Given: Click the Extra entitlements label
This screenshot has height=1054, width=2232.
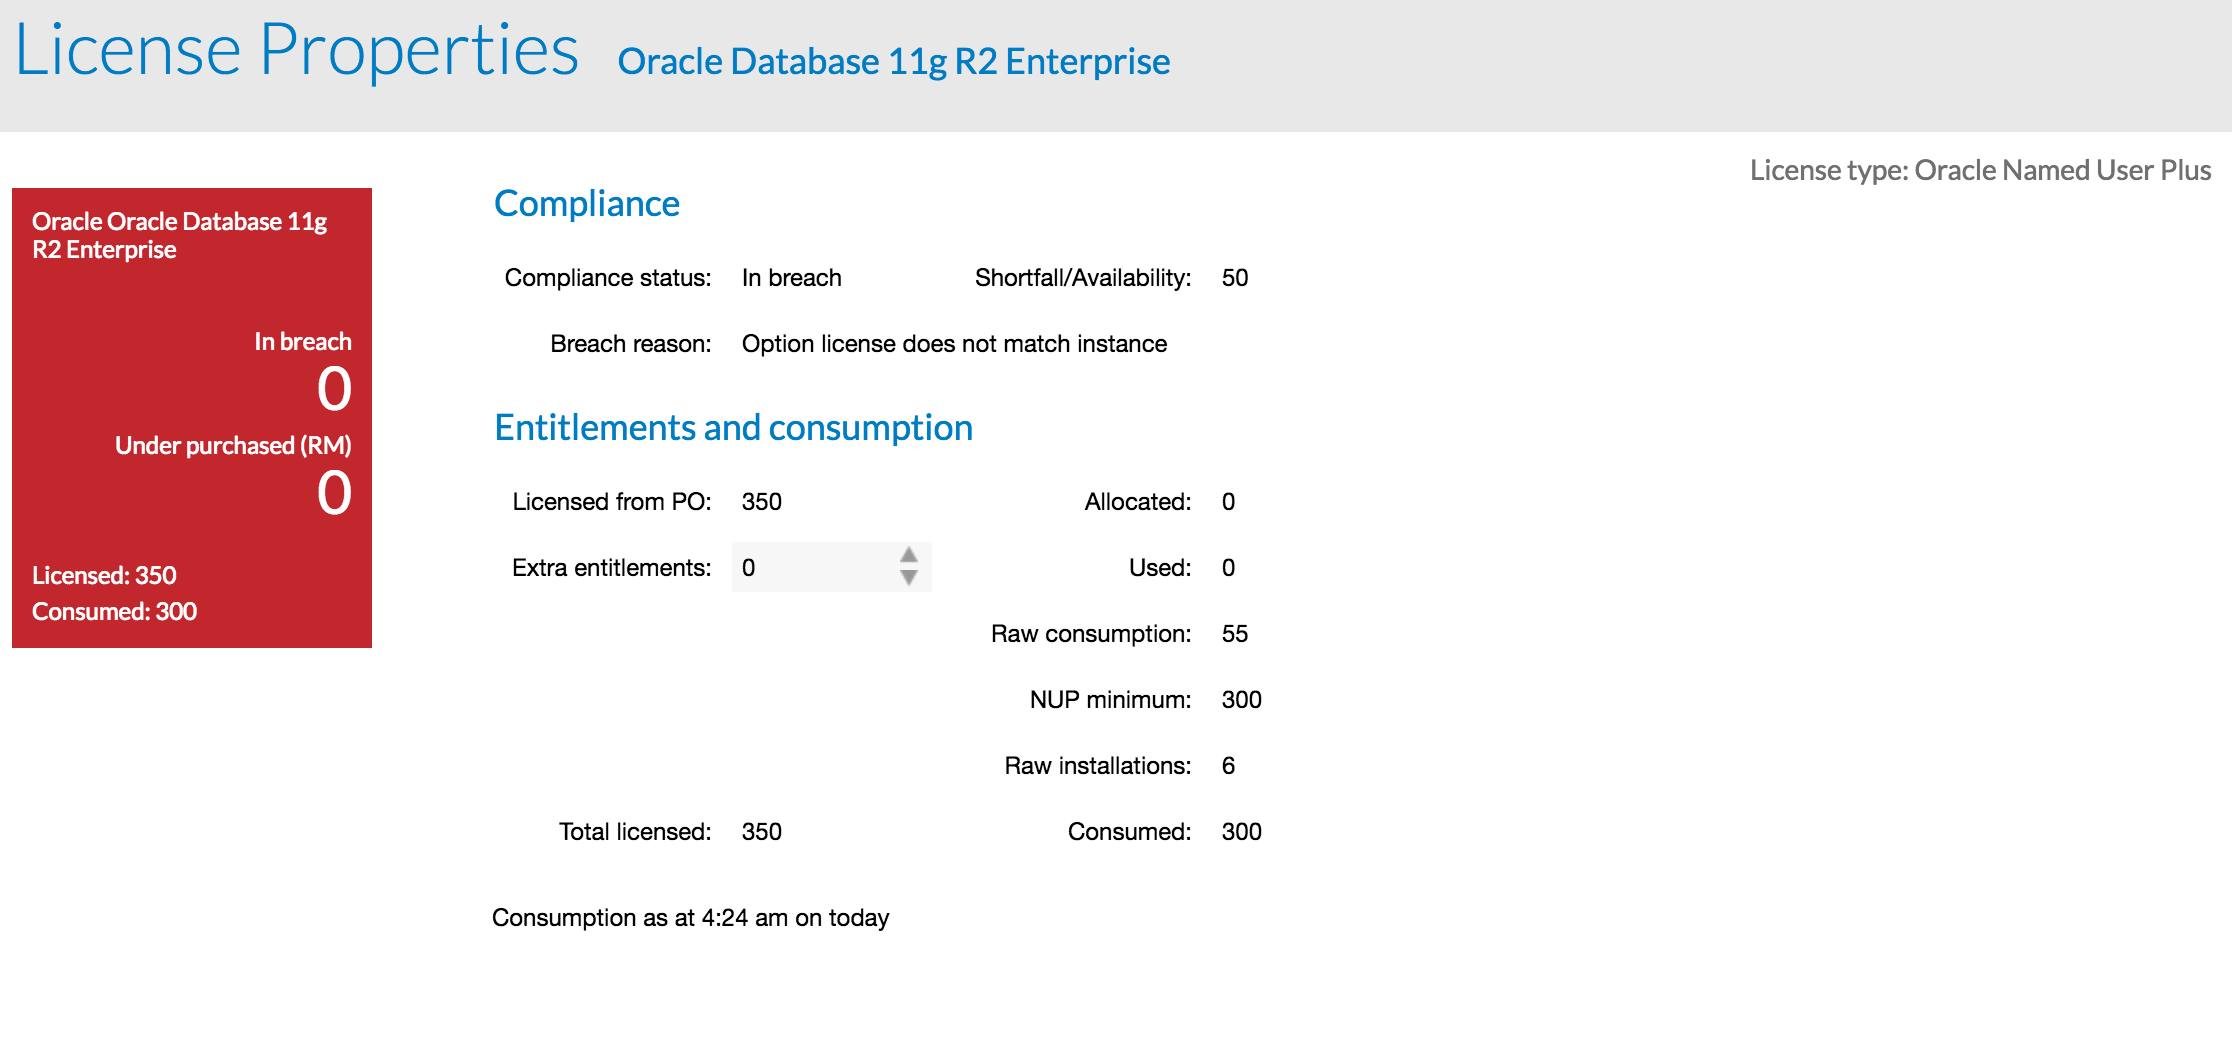Looking at the screenshot, I should click(611, 568).
